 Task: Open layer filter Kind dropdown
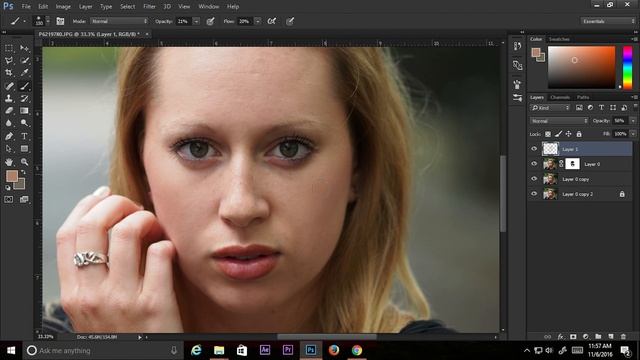(550, 108)
